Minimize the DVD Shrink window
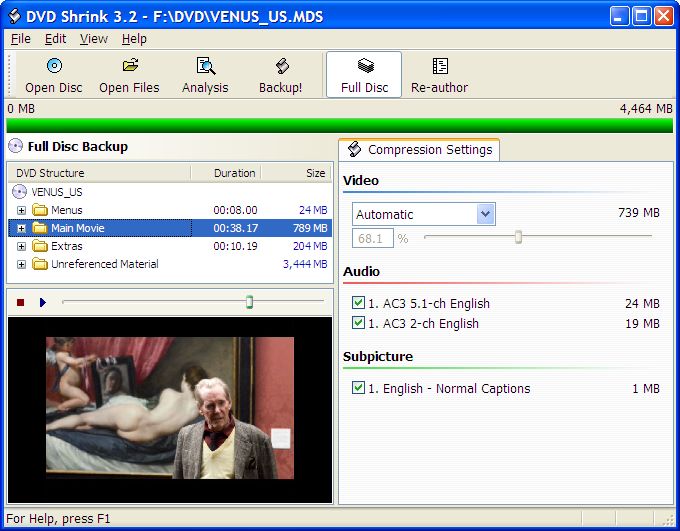This screenshot has height=531, width=680. (619, 16)
